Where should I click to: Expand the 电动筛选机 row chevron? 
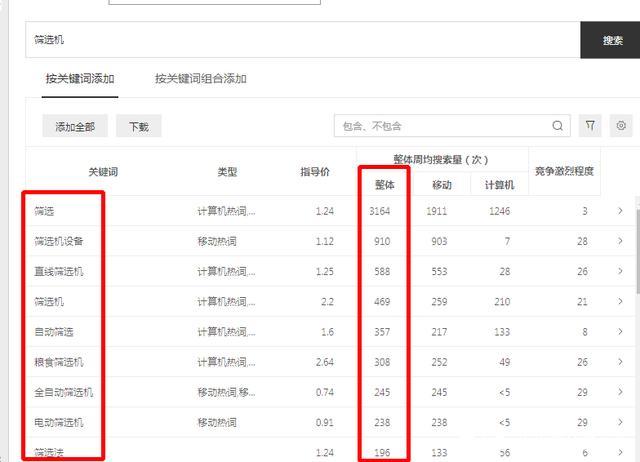[x=620, y=422]
